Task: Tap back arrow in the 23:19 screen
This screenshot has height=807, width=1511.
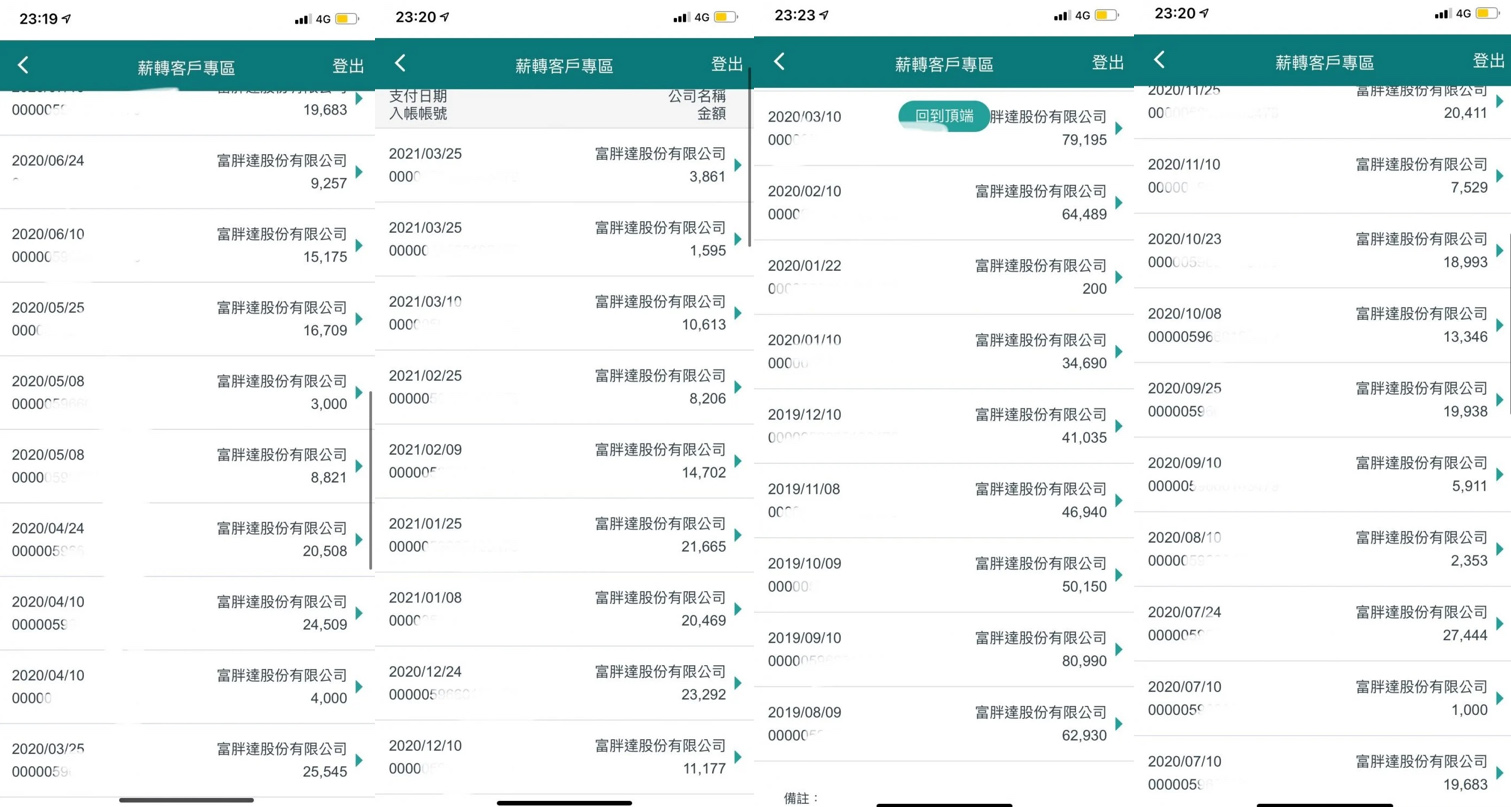Action: [x=24, y=66]
